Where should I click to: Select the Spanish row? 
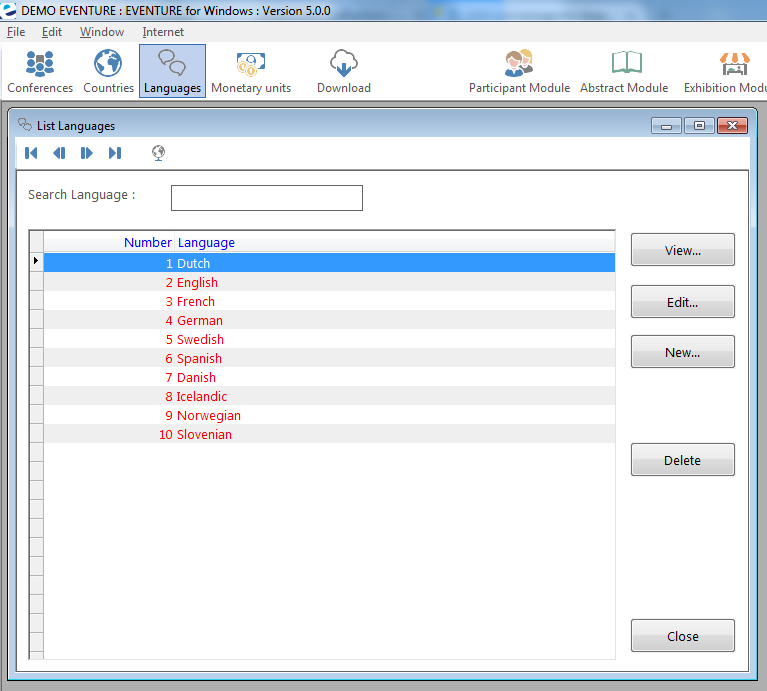pyautogui.click(x=329, y=358)
